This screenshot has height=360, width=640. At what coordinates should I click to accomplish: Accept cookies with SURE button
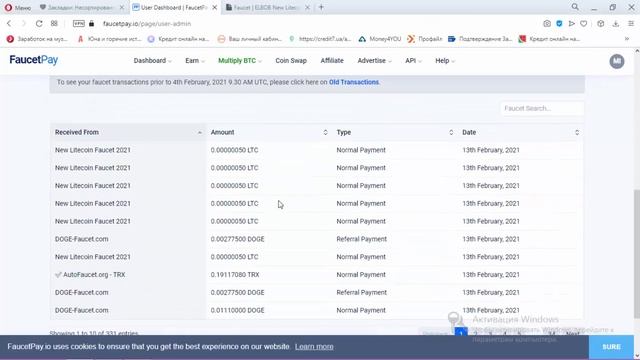click(611, 347)
